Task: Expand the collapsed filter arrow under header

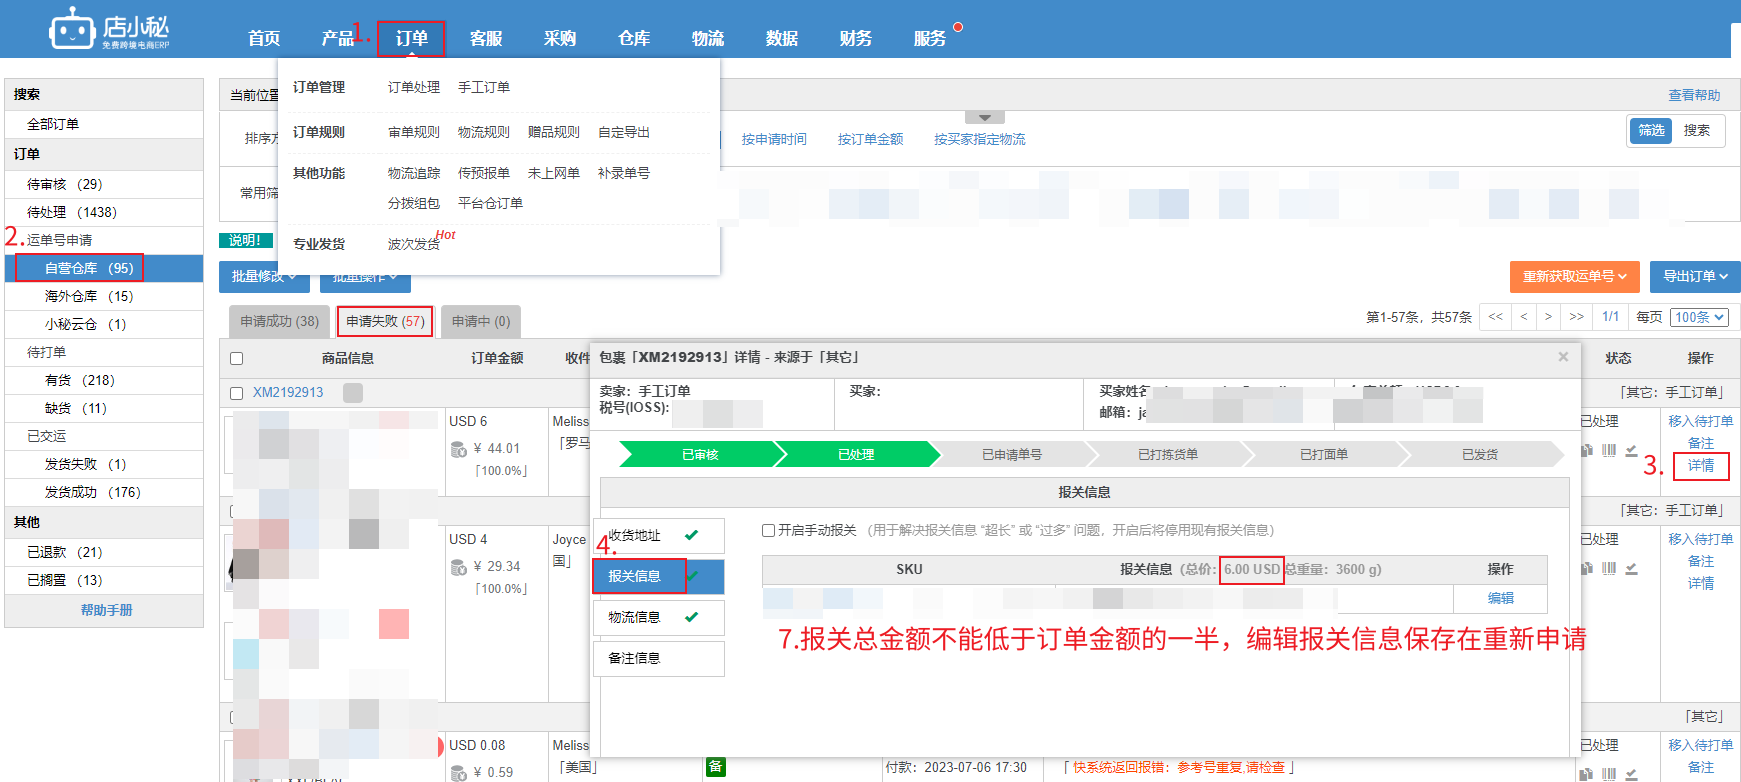Action: [x=985, y=117]
